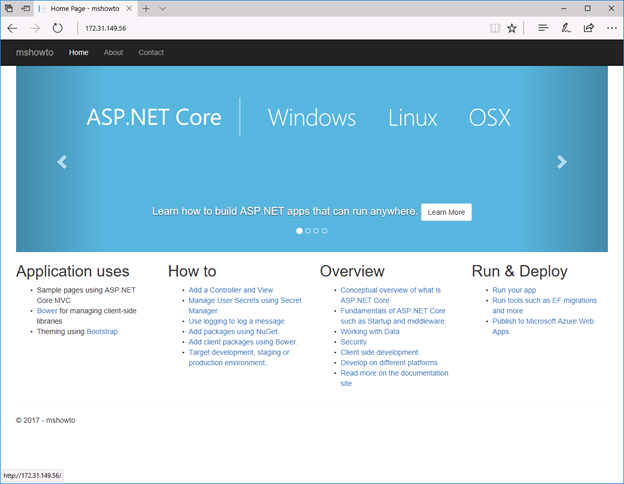Image resolution: width=624 pixels, height=484 pixels.
Task: Open Conceptual overview of ASP.NET Core link
Action: pos(390,295)
